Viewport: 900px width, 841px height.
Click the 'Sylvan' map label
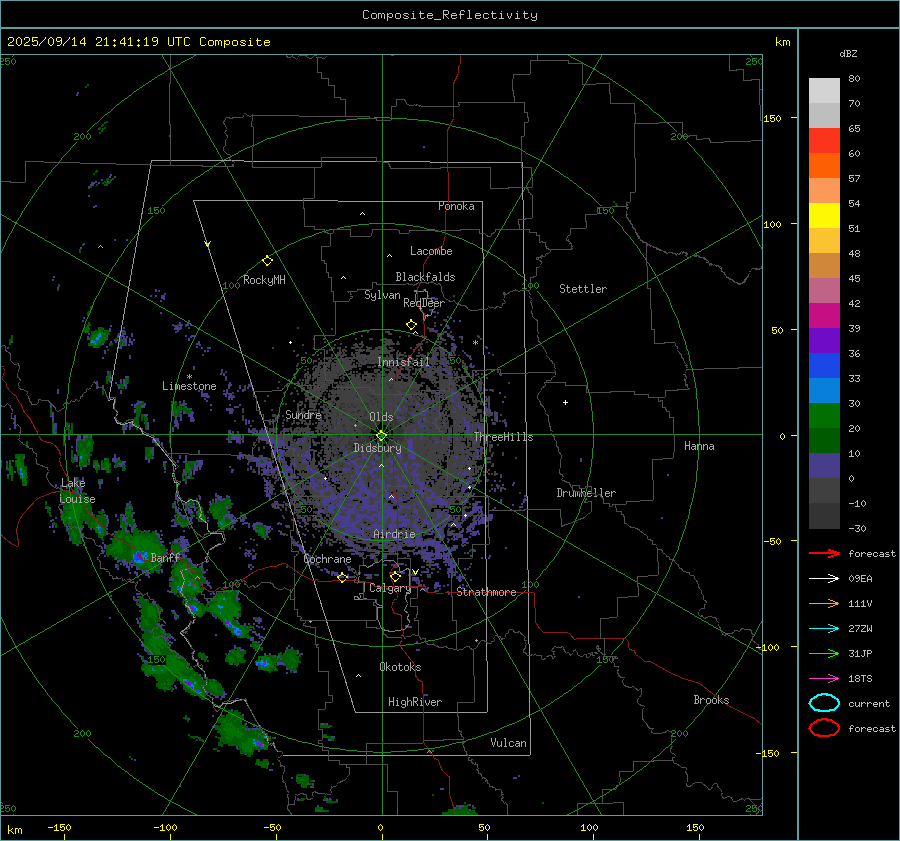point(382,295)
